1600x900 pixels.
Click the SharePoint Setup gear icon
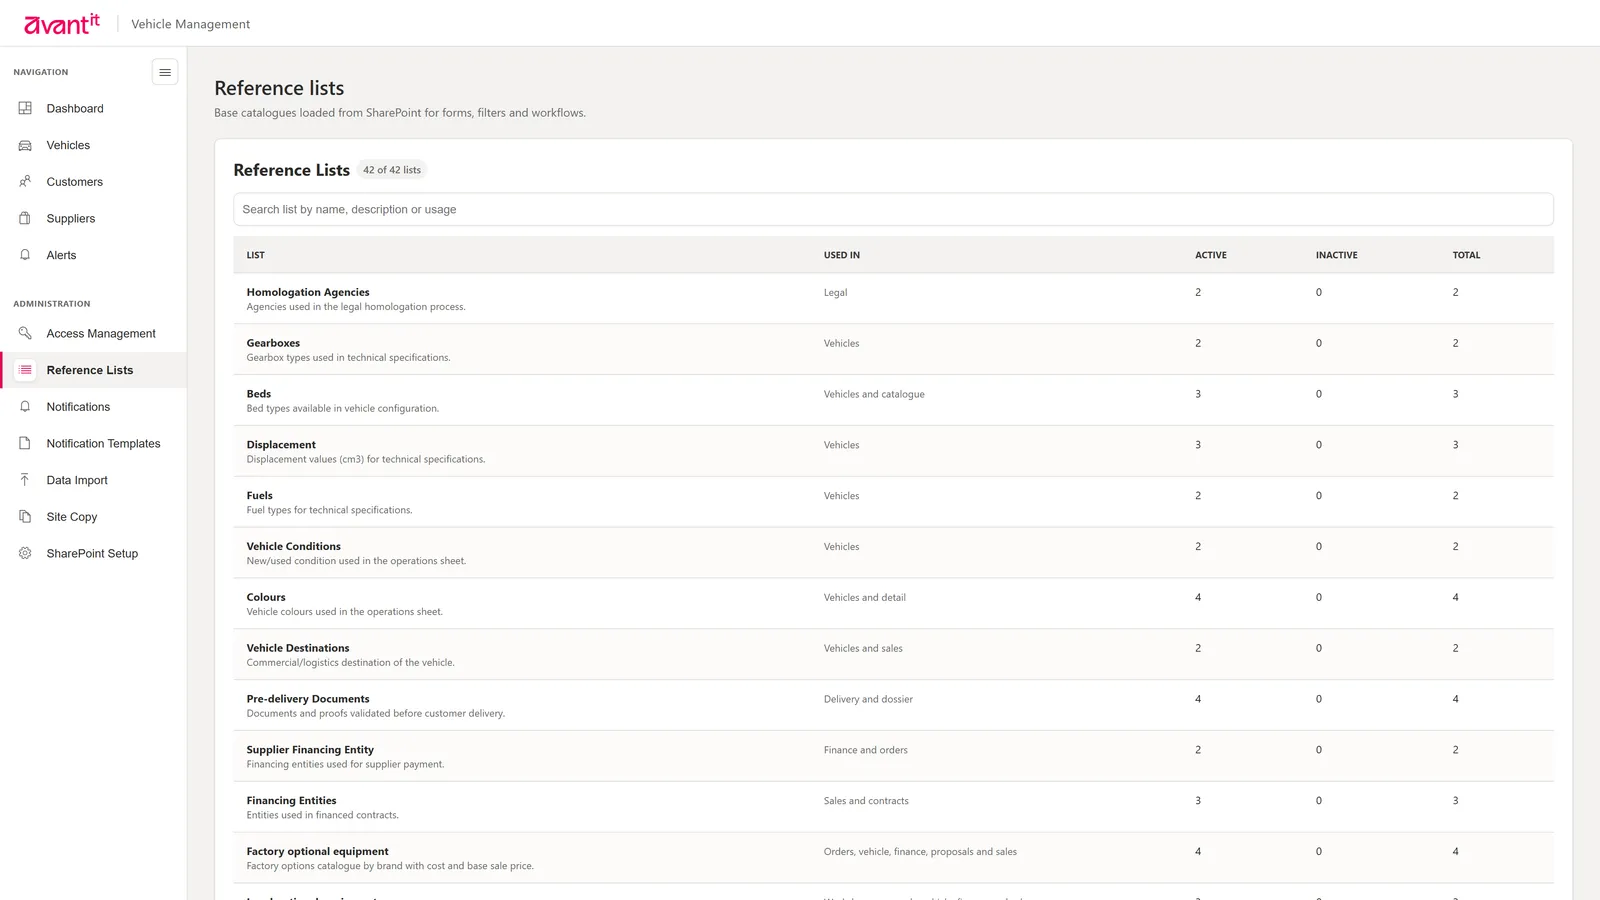point(25,553)
